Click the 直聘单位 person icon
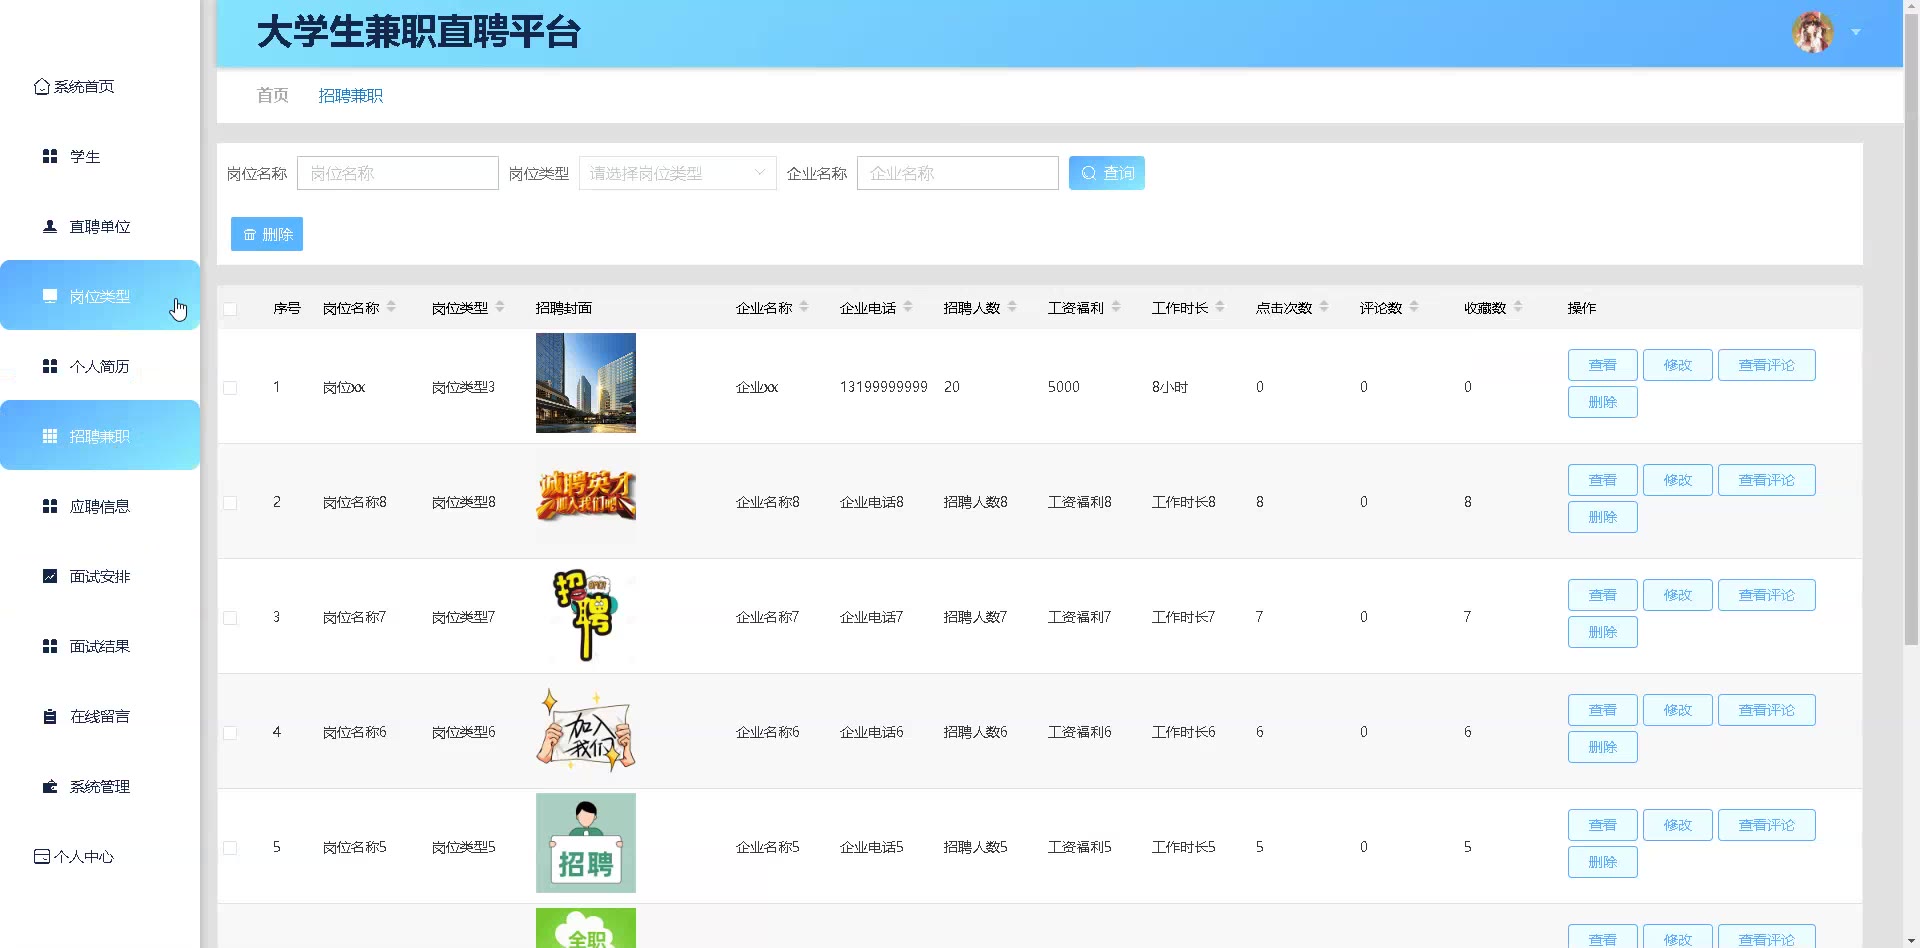 pyautogui.click(x=50, y=226)
